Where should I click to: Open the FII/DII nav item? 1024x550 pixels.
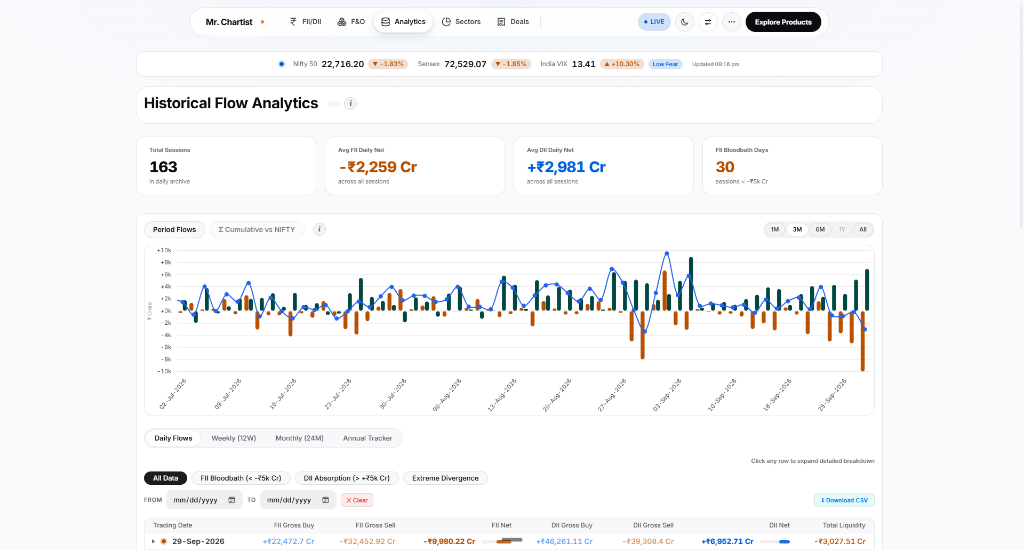(306, 22)
